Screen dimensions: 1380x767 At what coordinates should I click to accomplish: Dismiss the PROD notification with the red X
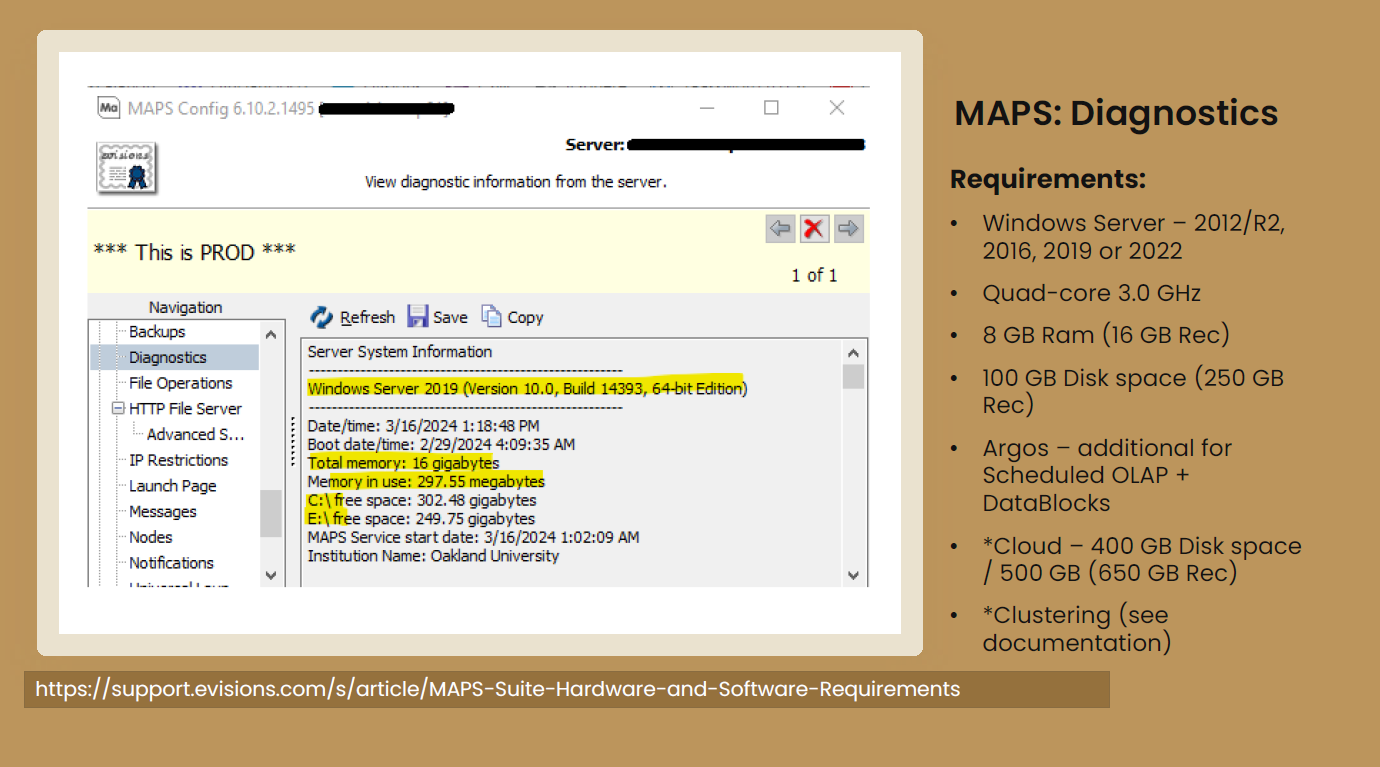coord(814,228)
